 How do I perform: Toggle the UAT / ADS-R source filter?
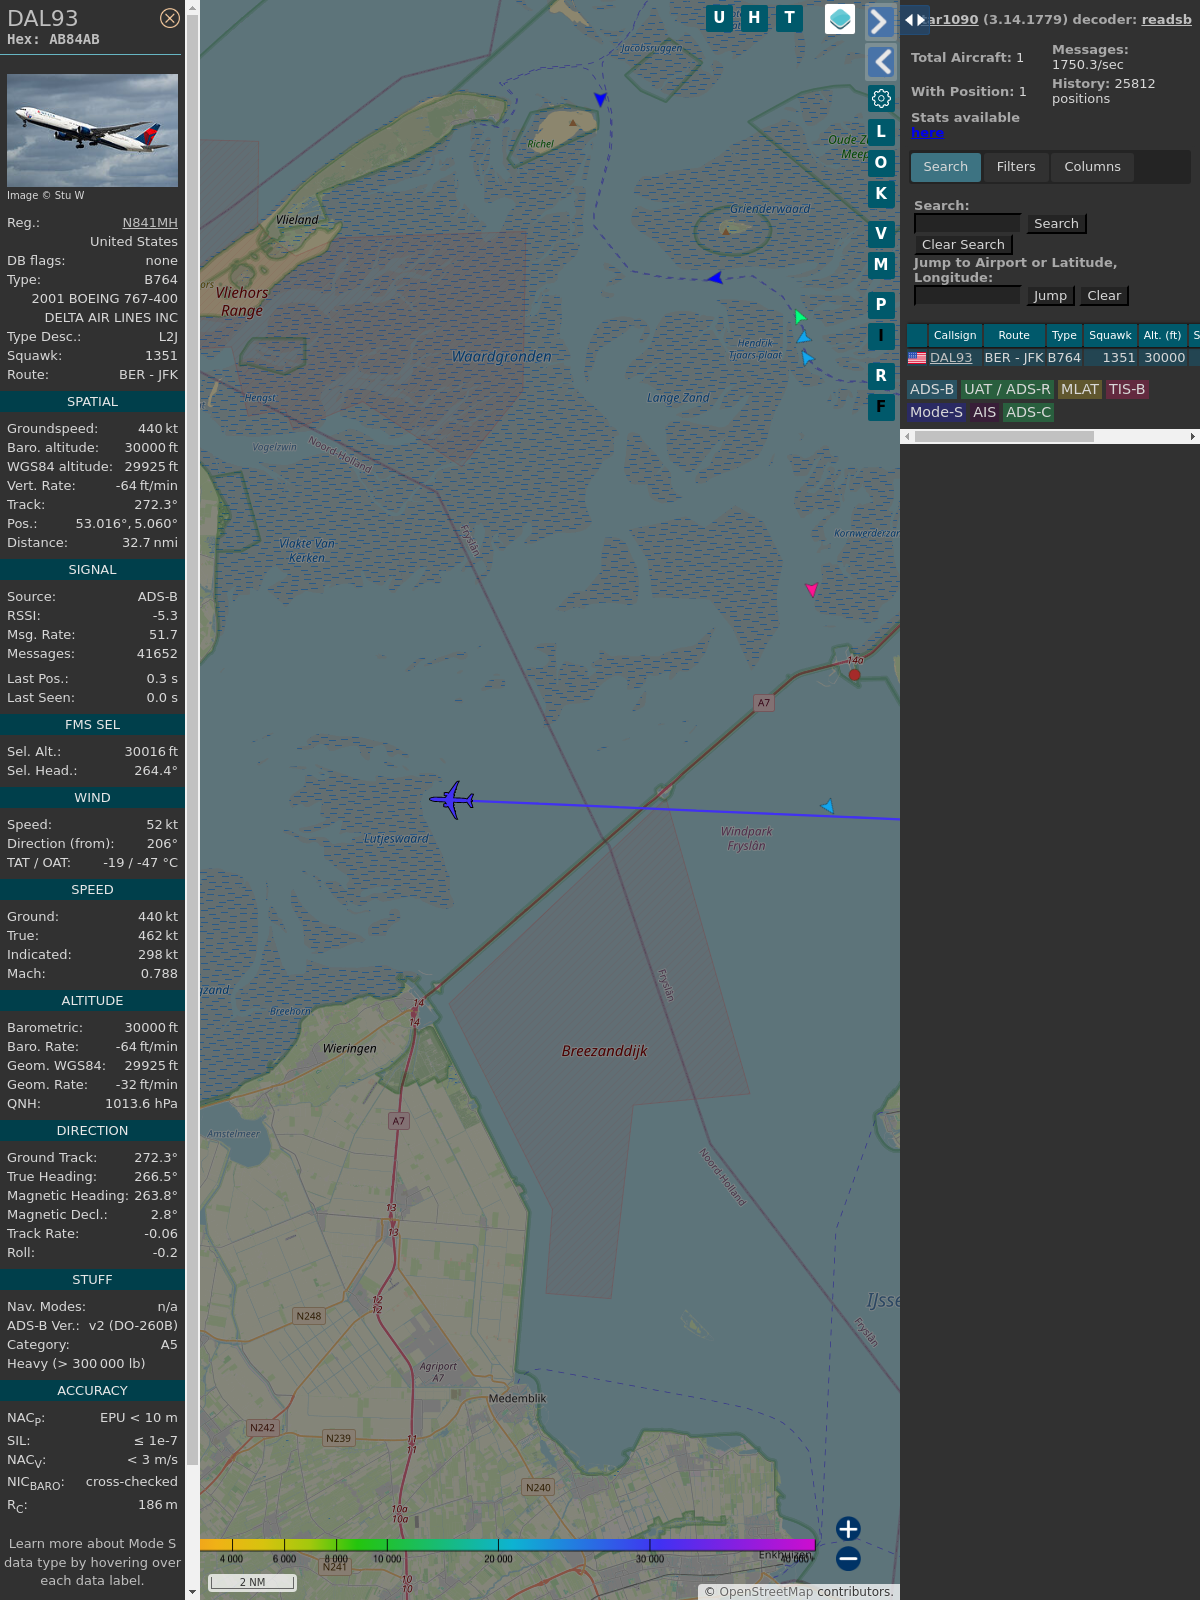tap(1007, 390)
